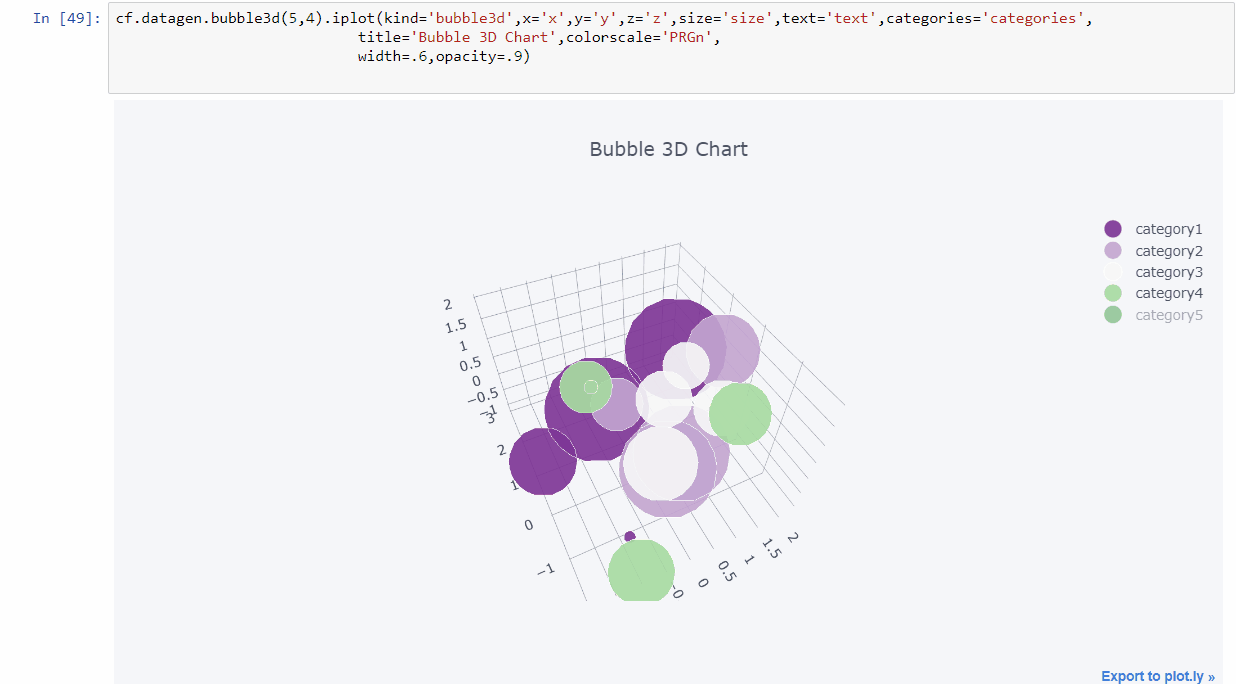Select the large green bubble at plot bottom
The height and width of the screenshot is (684, 1236).
(640, 572)
